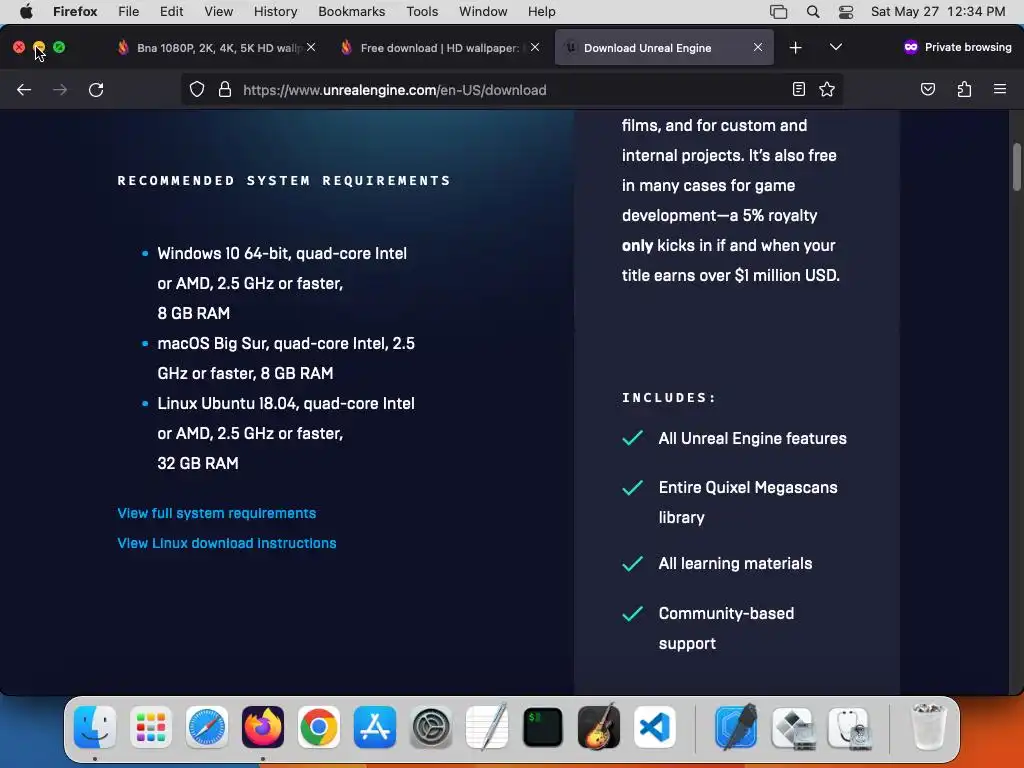Click the "All Unreal Engine features" item

tap(752, 438)
